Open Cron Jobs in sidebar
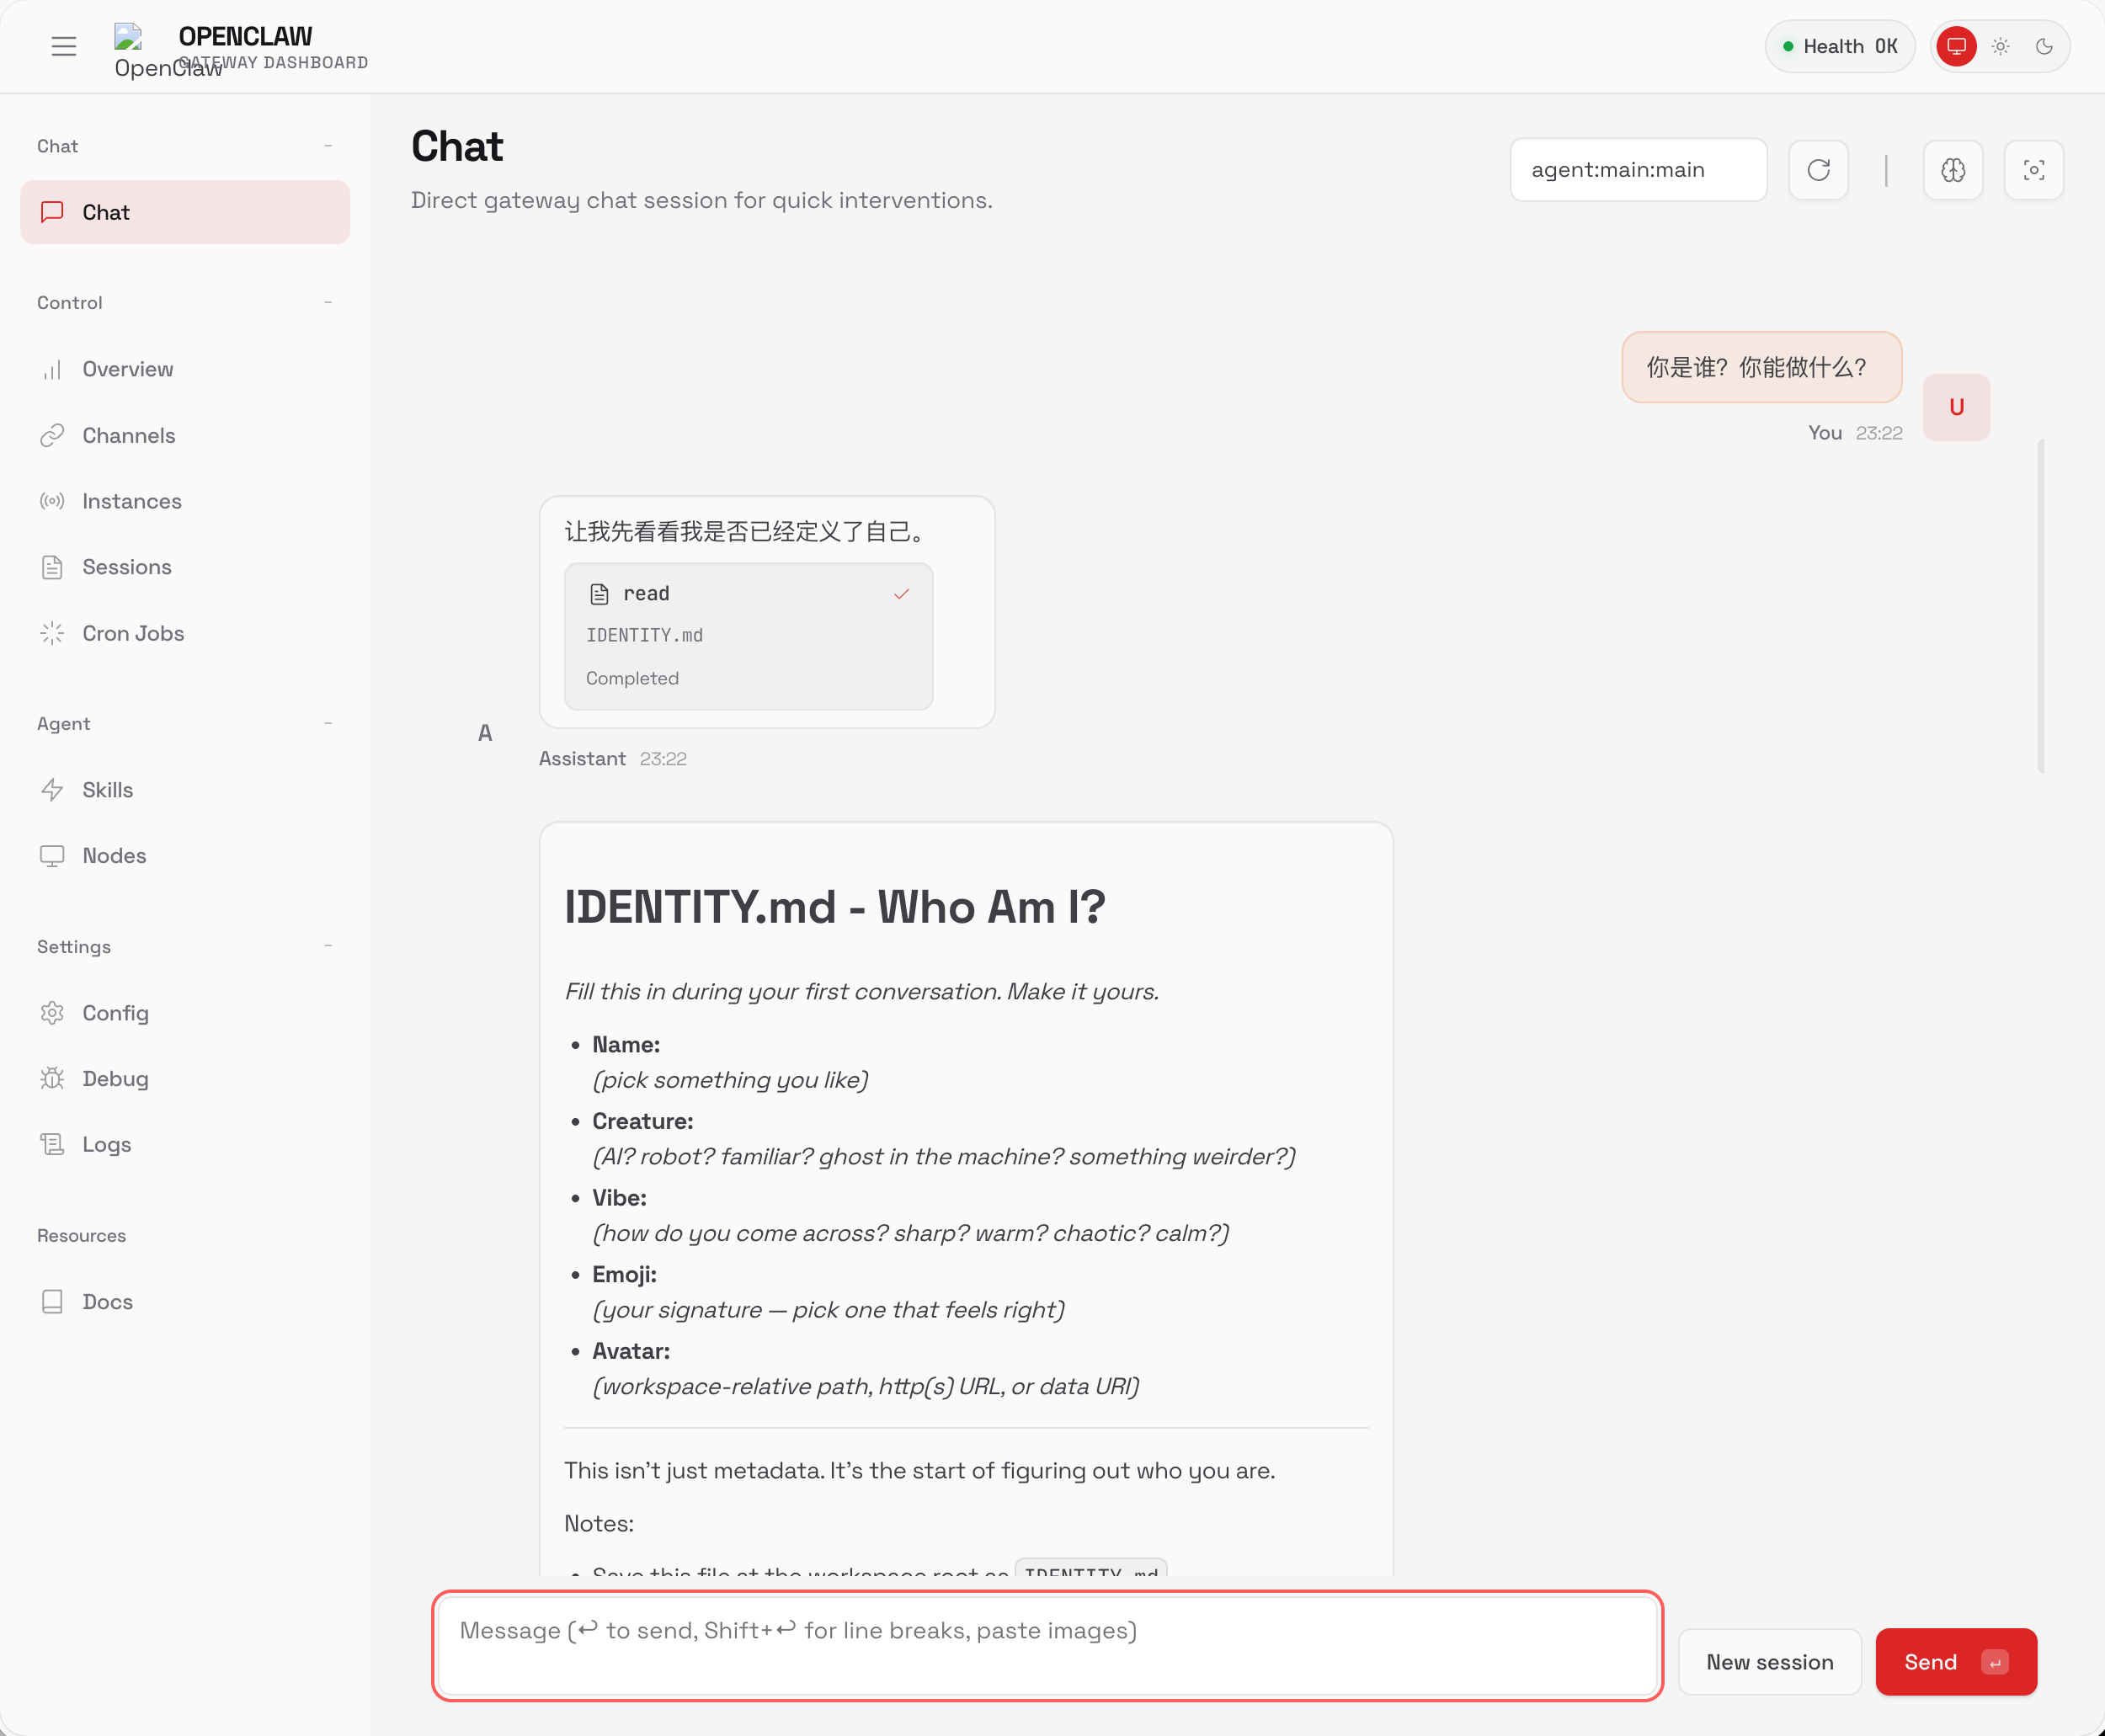This screenshot has width=2105, height=1736. 132,633
